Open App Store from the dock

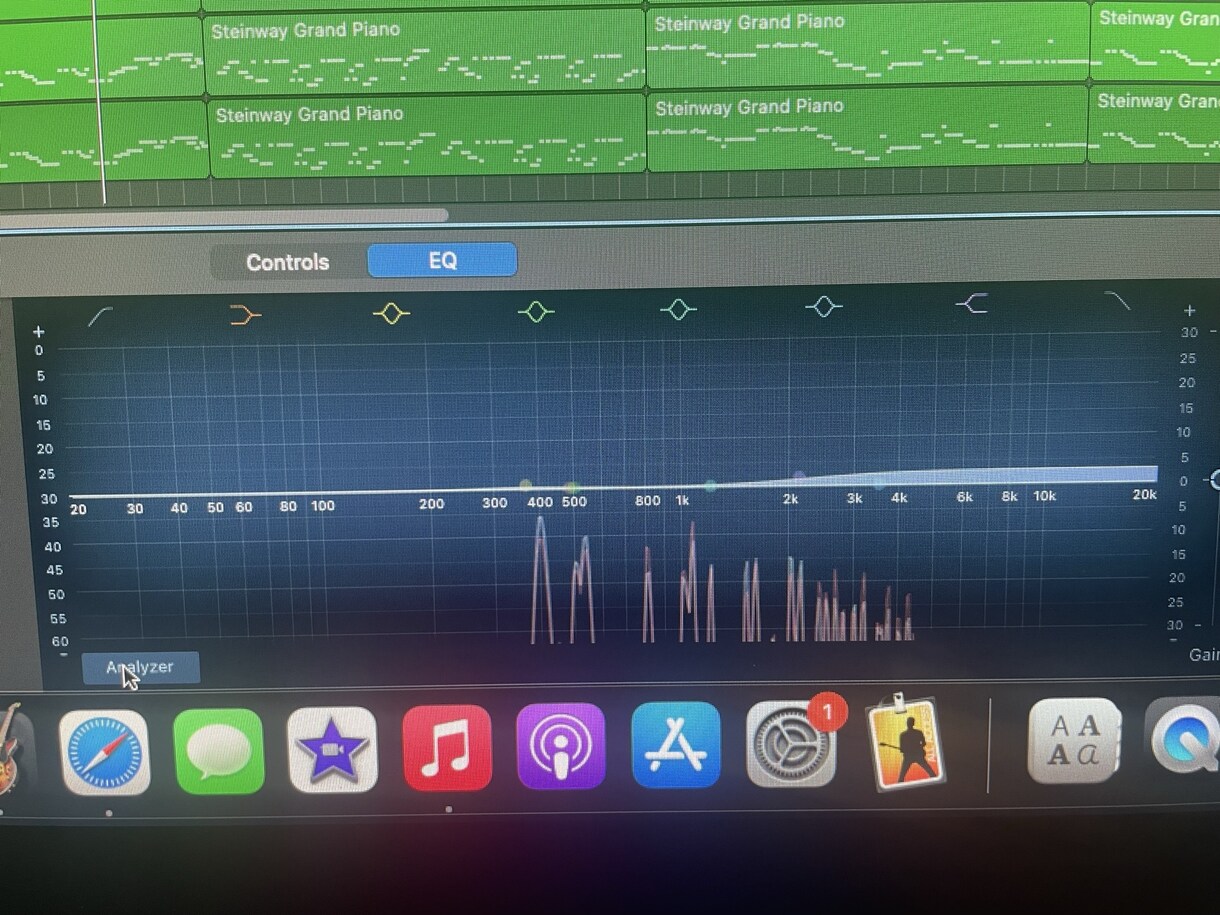676,745
